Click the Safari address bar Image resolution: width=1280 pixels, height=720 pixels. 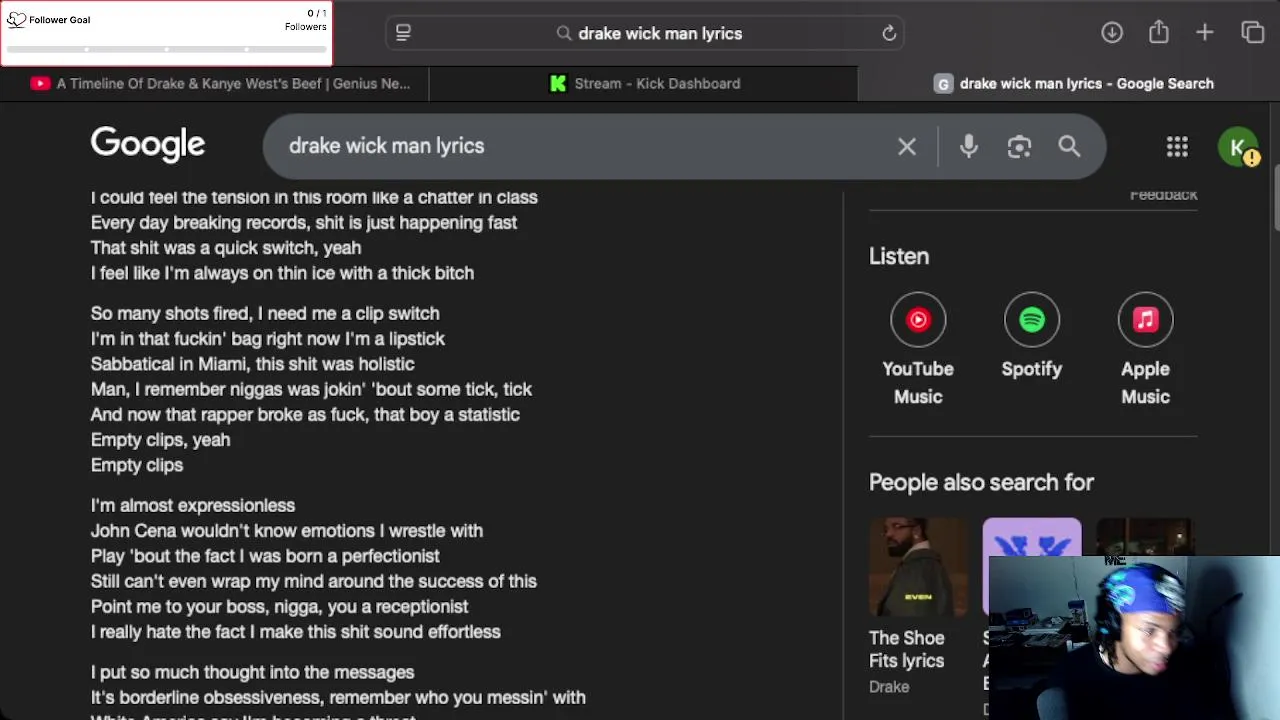click(x=645, y=33)
